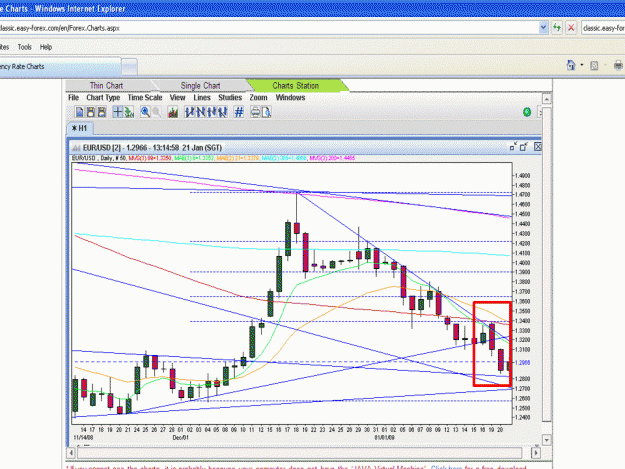Viewport: 625px width, 469px height.
Task: Select the third blue line-tool icon
Action: pyautogui.click(x=212, y=112)
